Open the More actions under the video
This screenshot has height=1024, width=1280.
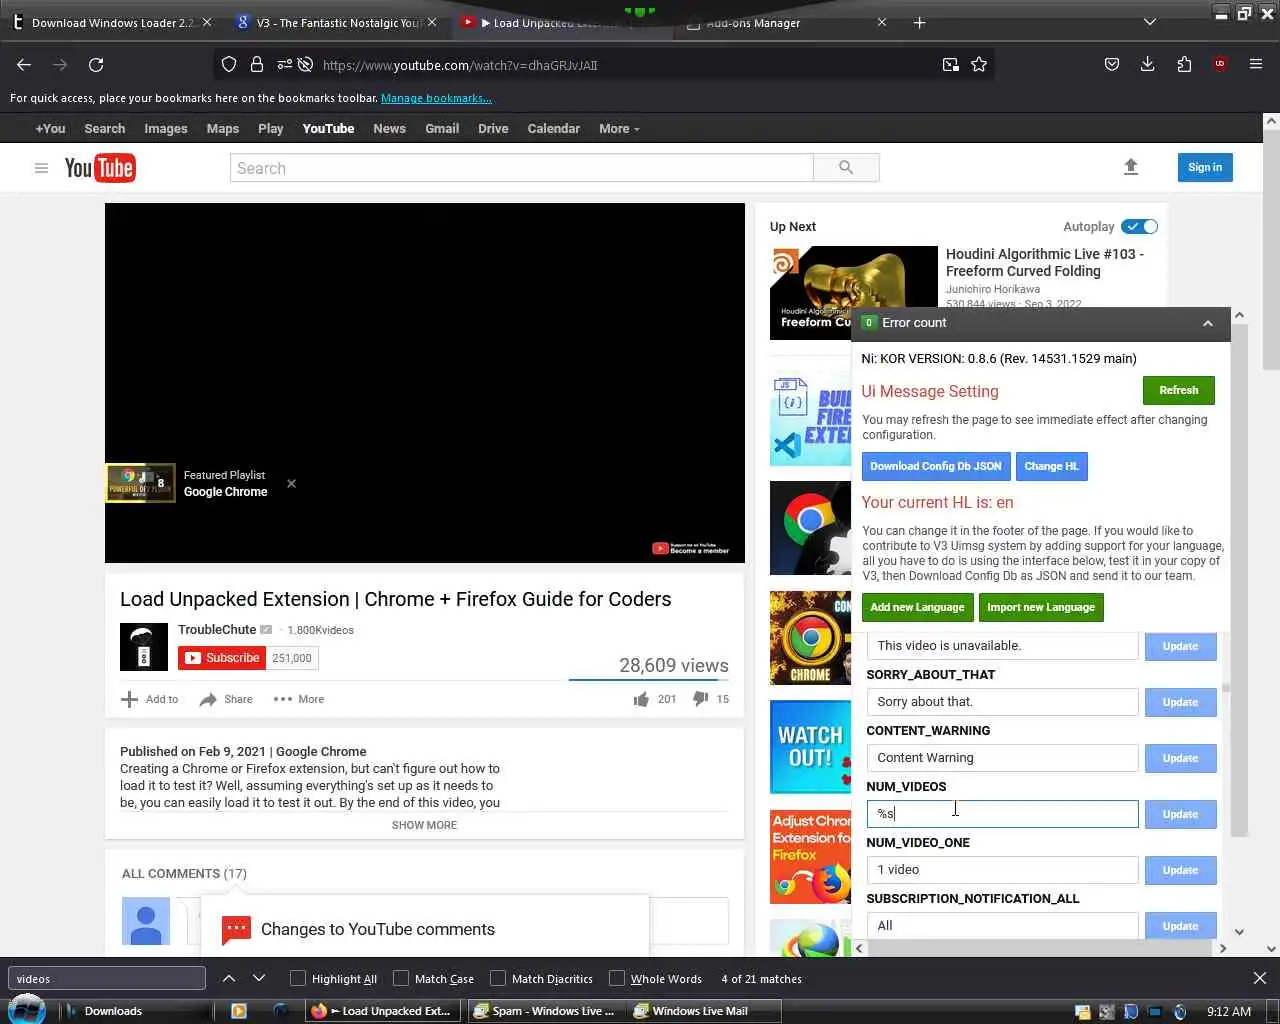tap(298, 699)
